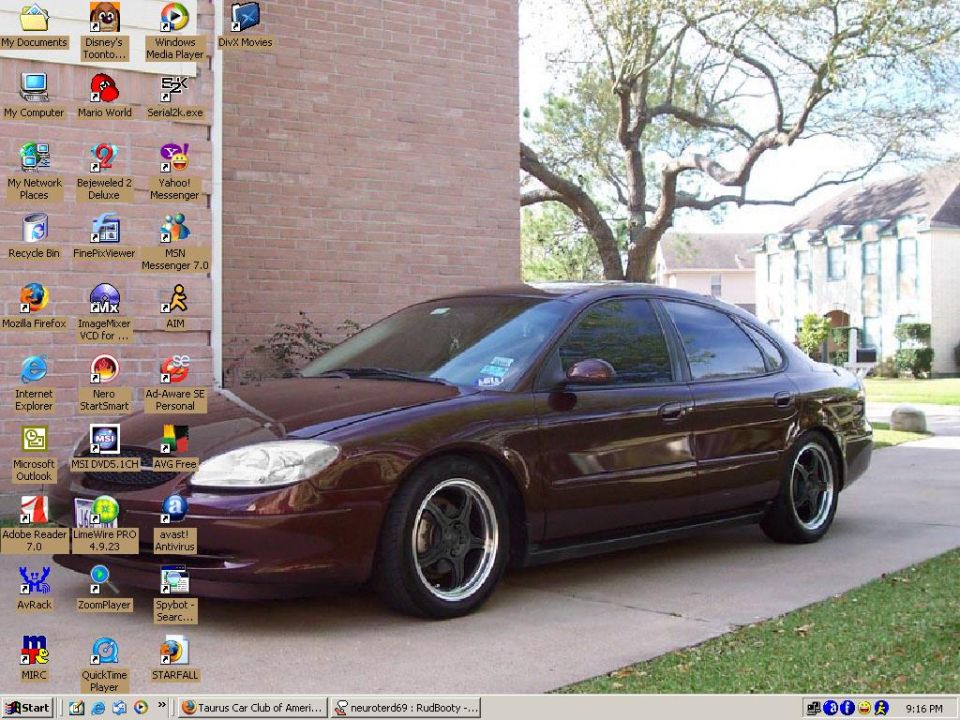Switch to neuroterd69 chat taskbar window
Viewport: 960px width, 720px height.
[405, 708]
